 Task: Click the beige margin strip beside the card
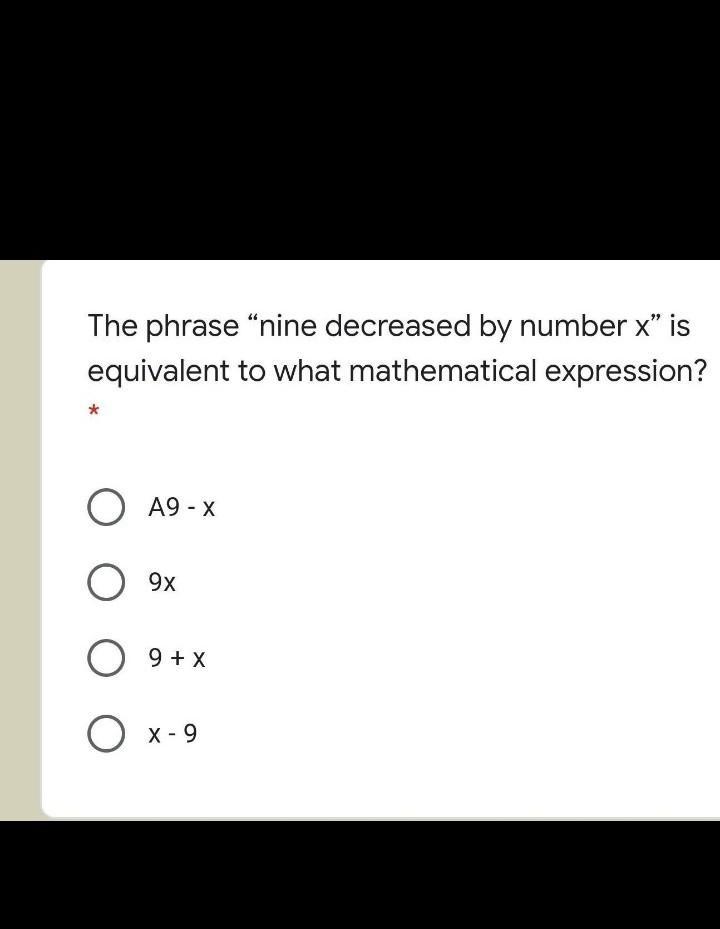19,540
